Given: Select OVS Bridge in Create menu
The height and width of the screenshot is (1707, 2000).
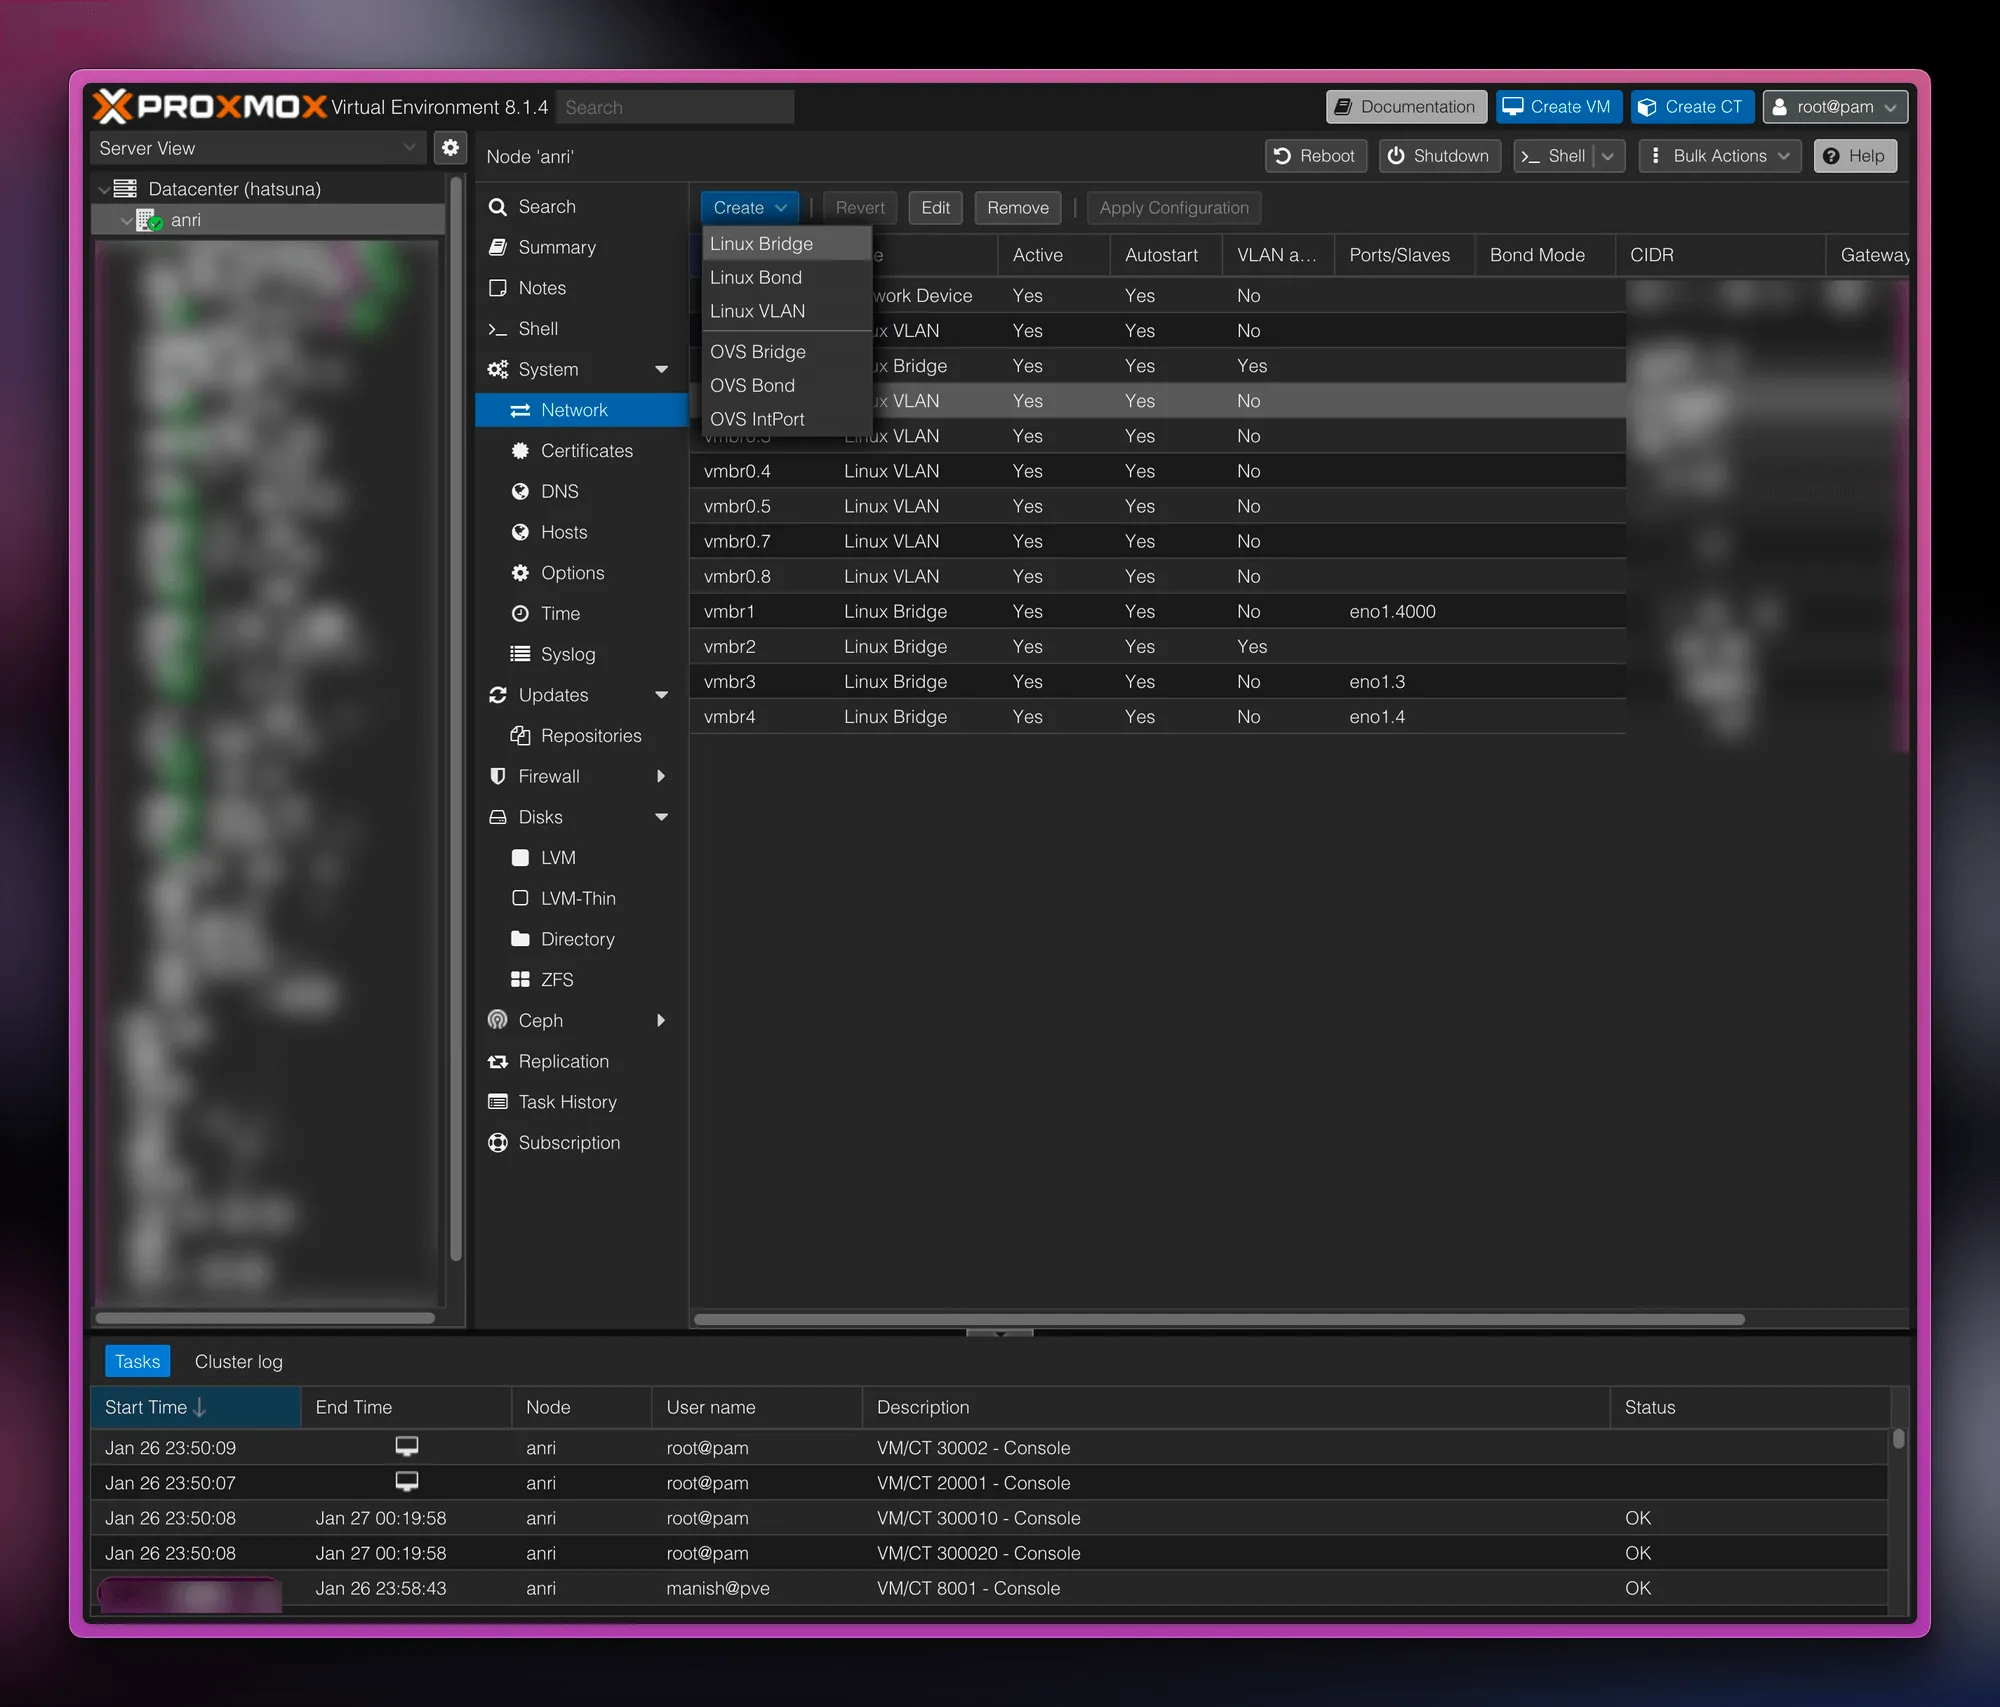Looking at the screenshot, I should tap(758, 352).
